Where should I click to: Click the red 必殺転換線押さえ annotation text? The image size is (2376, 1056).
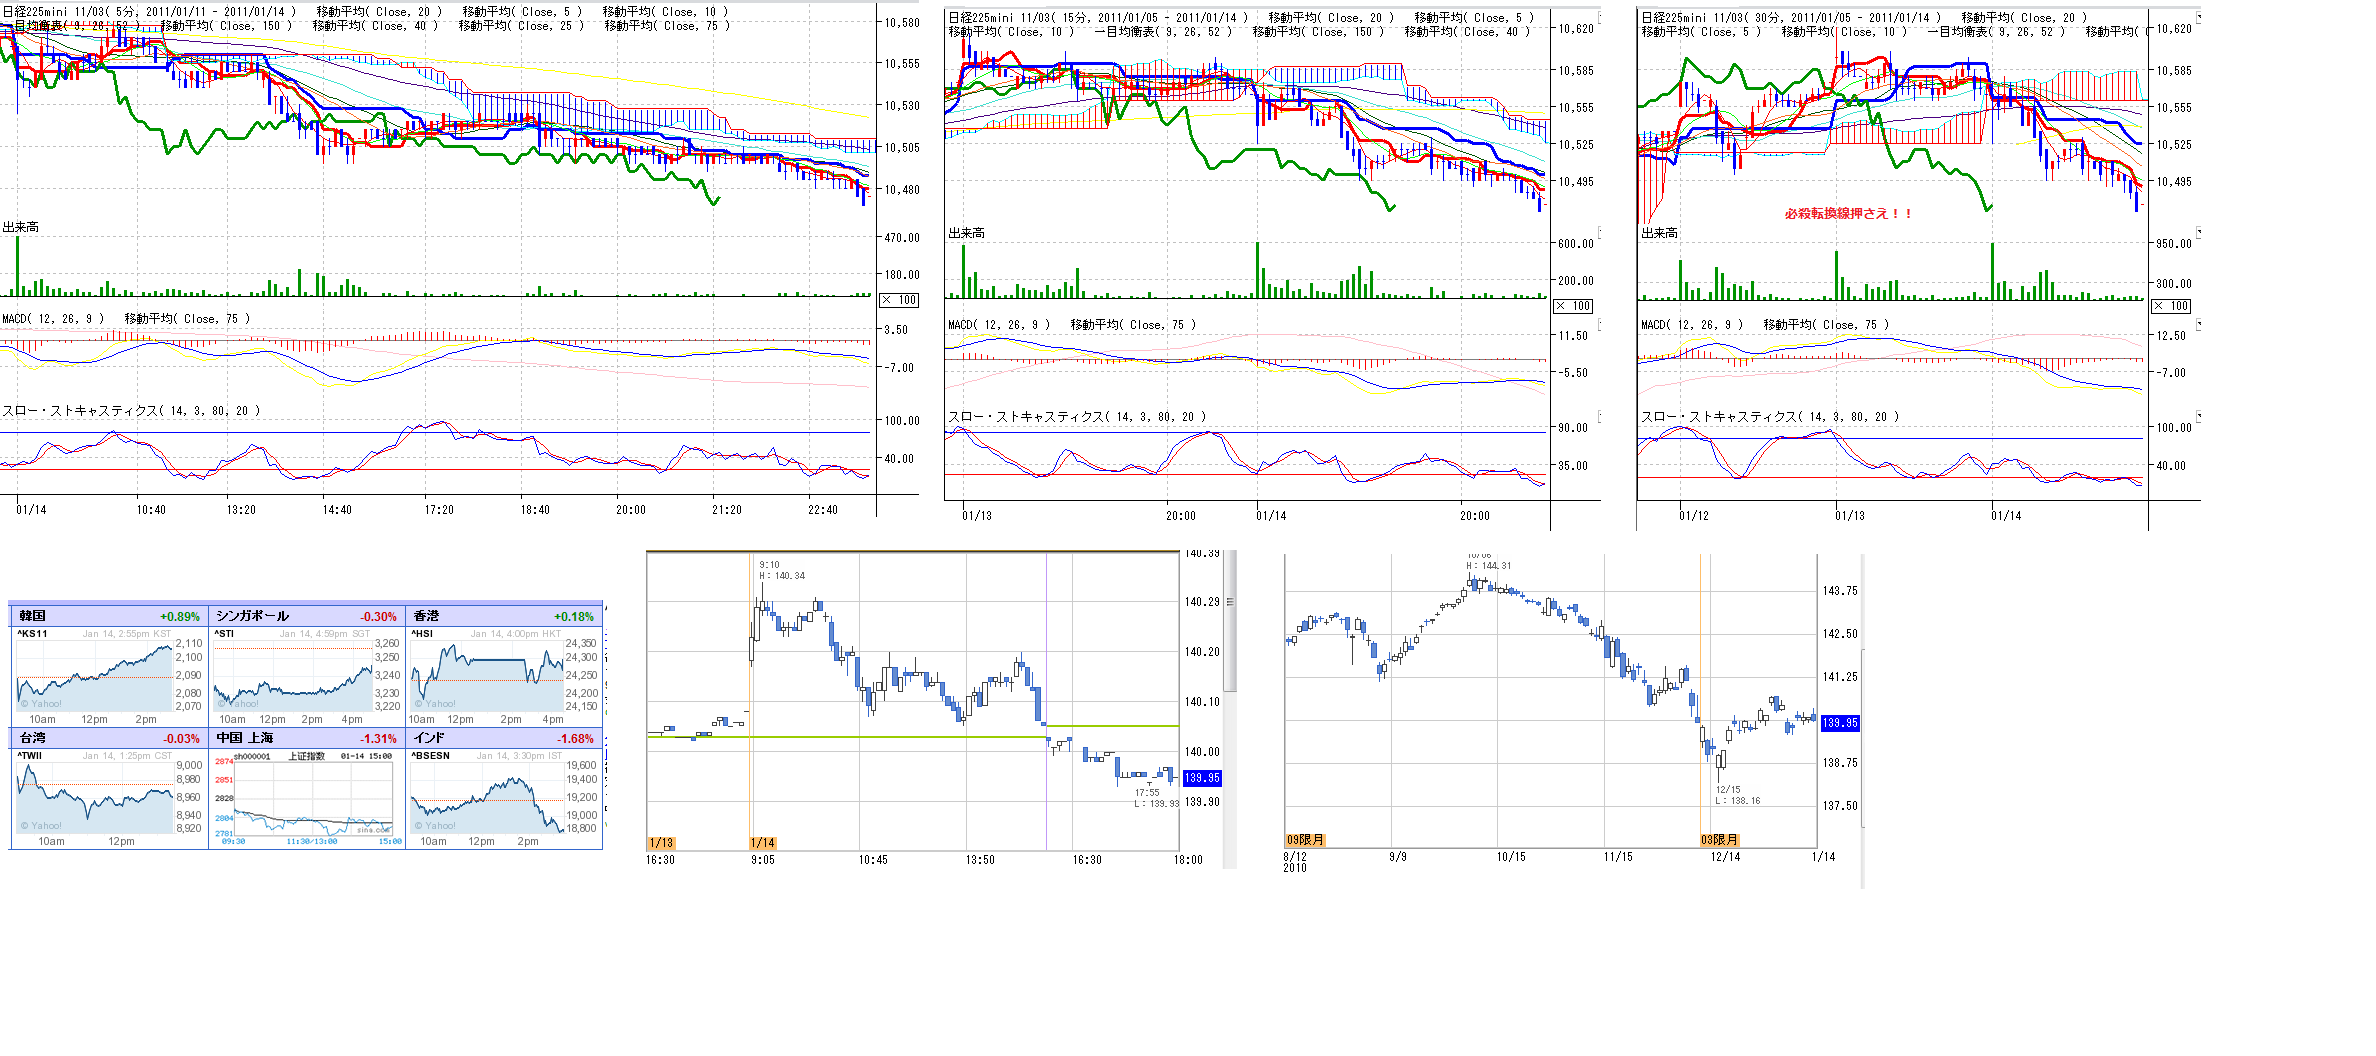coord(1848,214)
